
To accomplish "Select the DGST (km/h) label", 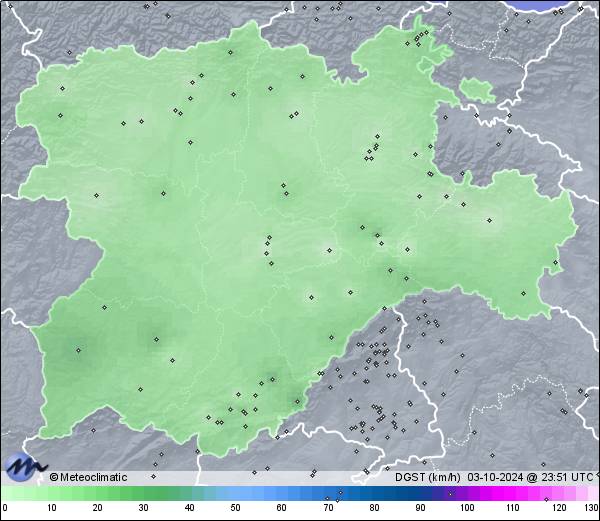I will 427,477.
